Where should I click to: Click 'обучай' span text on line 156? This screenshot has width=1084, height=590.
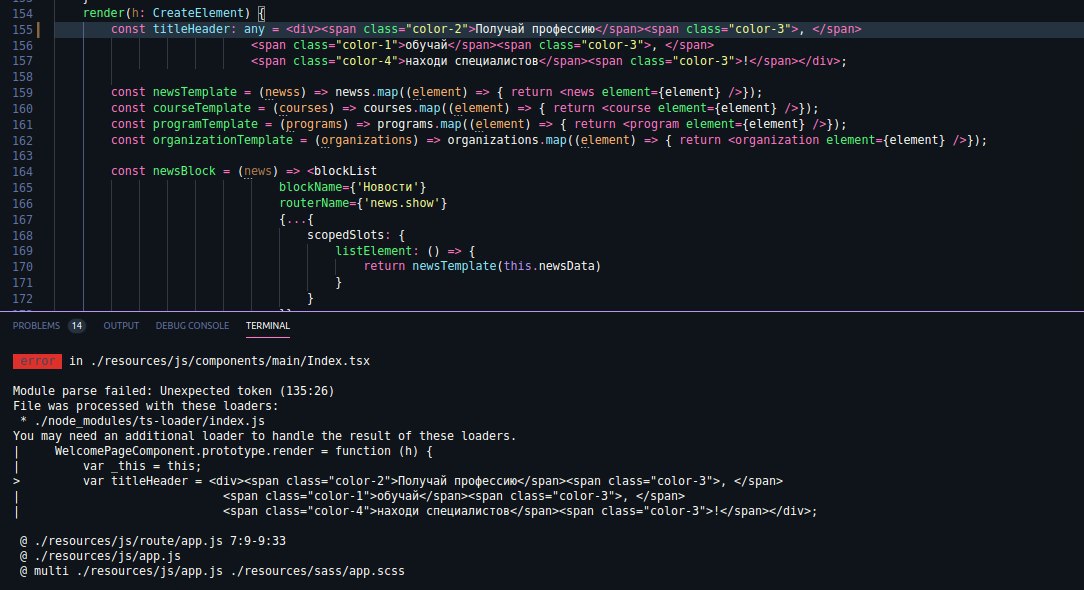(x=427, y=45)
